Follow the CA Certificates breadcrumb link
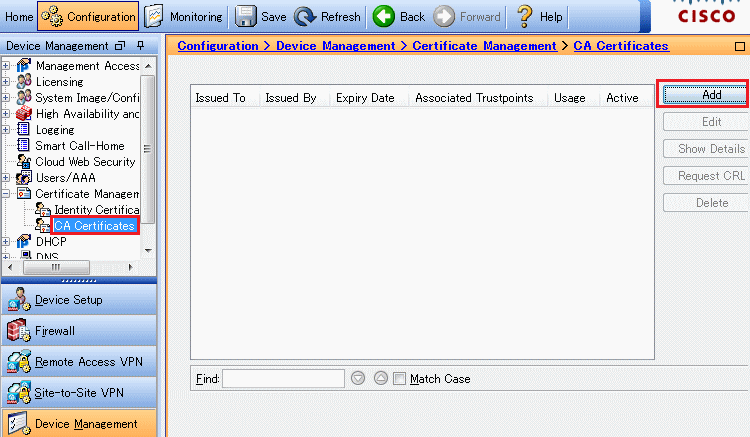Screen dimensions: 750x437 tap(621, 46)
